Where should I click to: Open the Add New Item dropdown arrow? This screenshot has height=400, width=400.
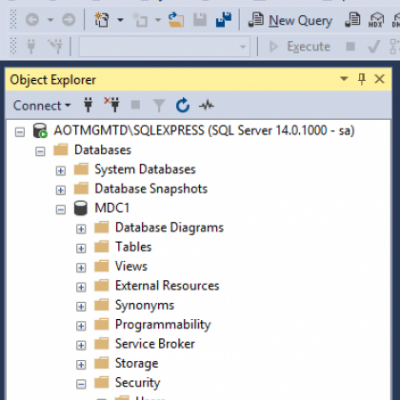click(158, 20)
